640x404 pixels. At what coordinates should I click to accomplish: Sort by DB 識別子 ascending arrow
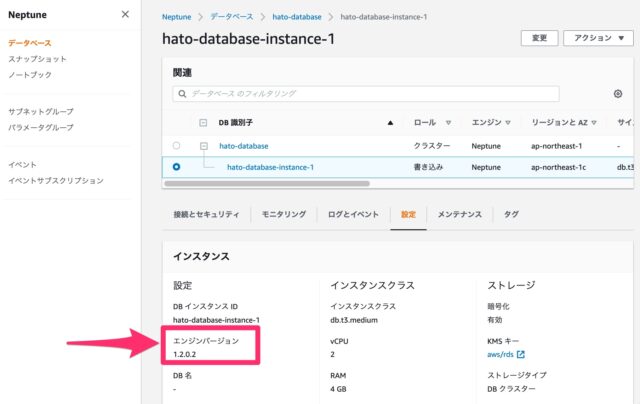[390, 122]
